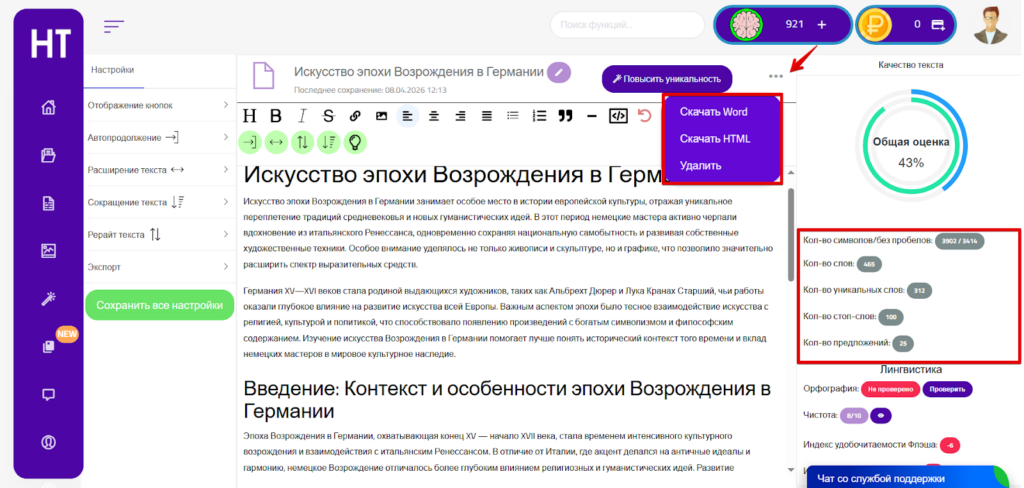Image resolution: width=1024 pixels, height=488 pixels.
Task: Choose Удалить from menu
Action: pyautogui.click(x=700, y=165)
